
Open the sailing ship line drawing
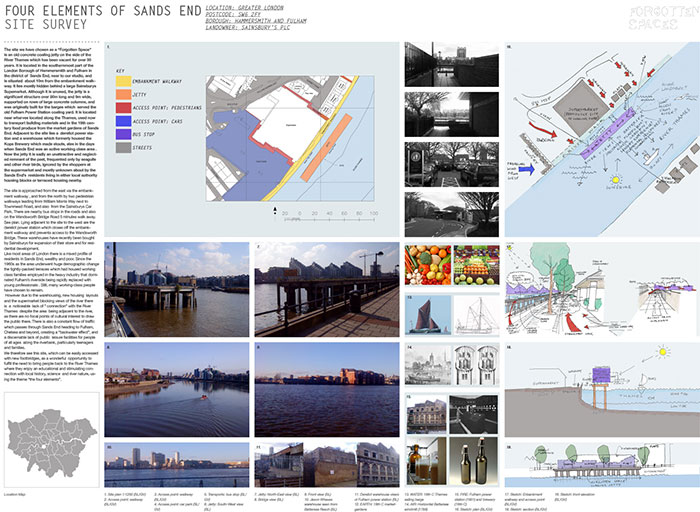(x=476, y=315)
